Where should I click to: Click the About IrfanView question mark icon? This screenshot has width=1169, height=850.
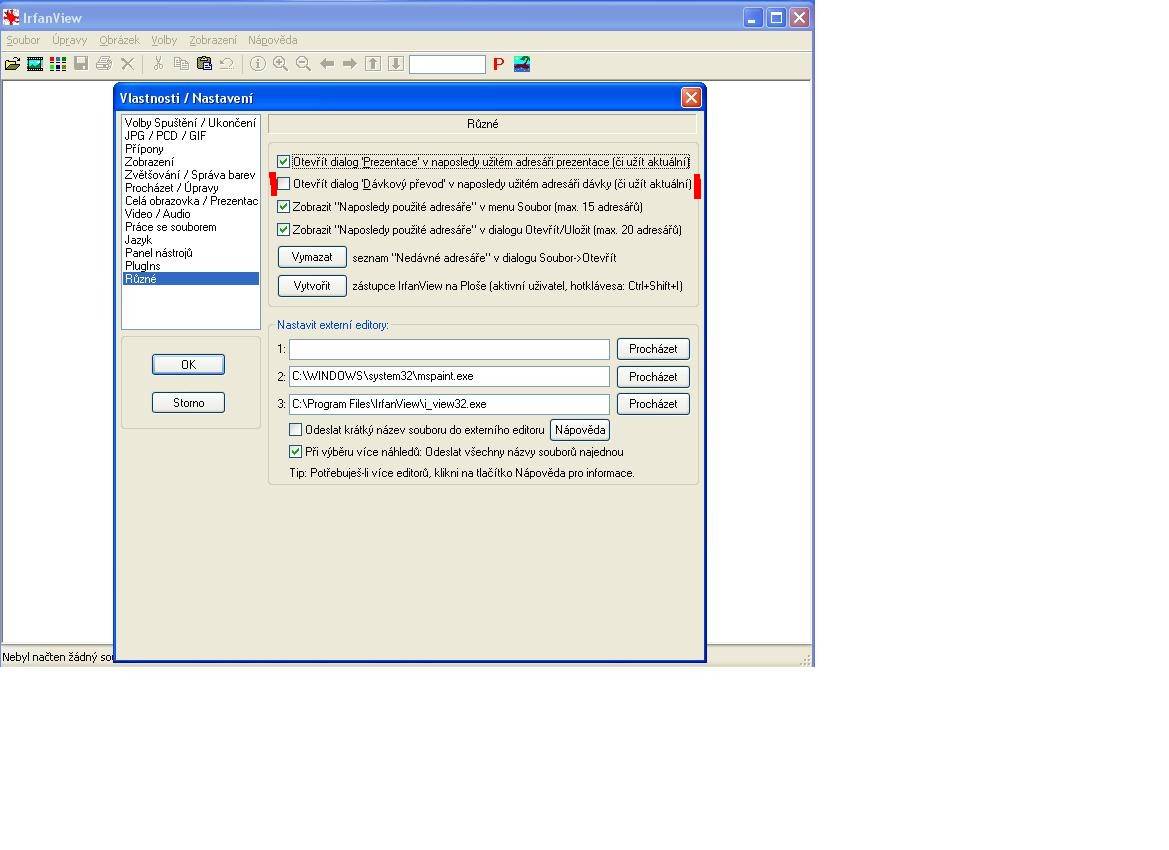point(522,64)
